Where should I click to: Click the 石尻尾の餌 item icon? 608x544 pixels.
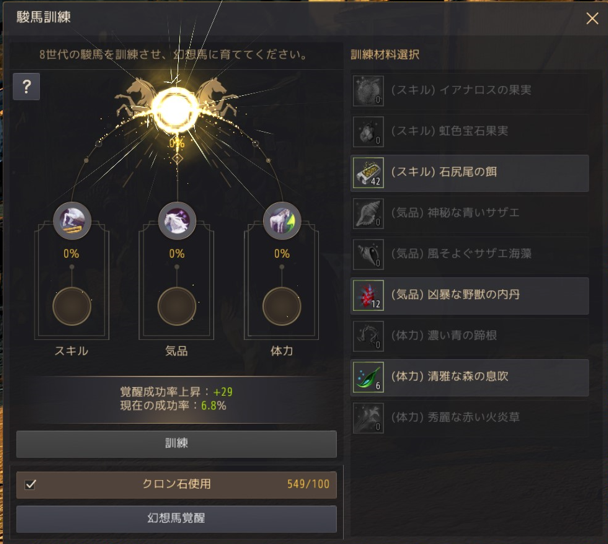368,173
